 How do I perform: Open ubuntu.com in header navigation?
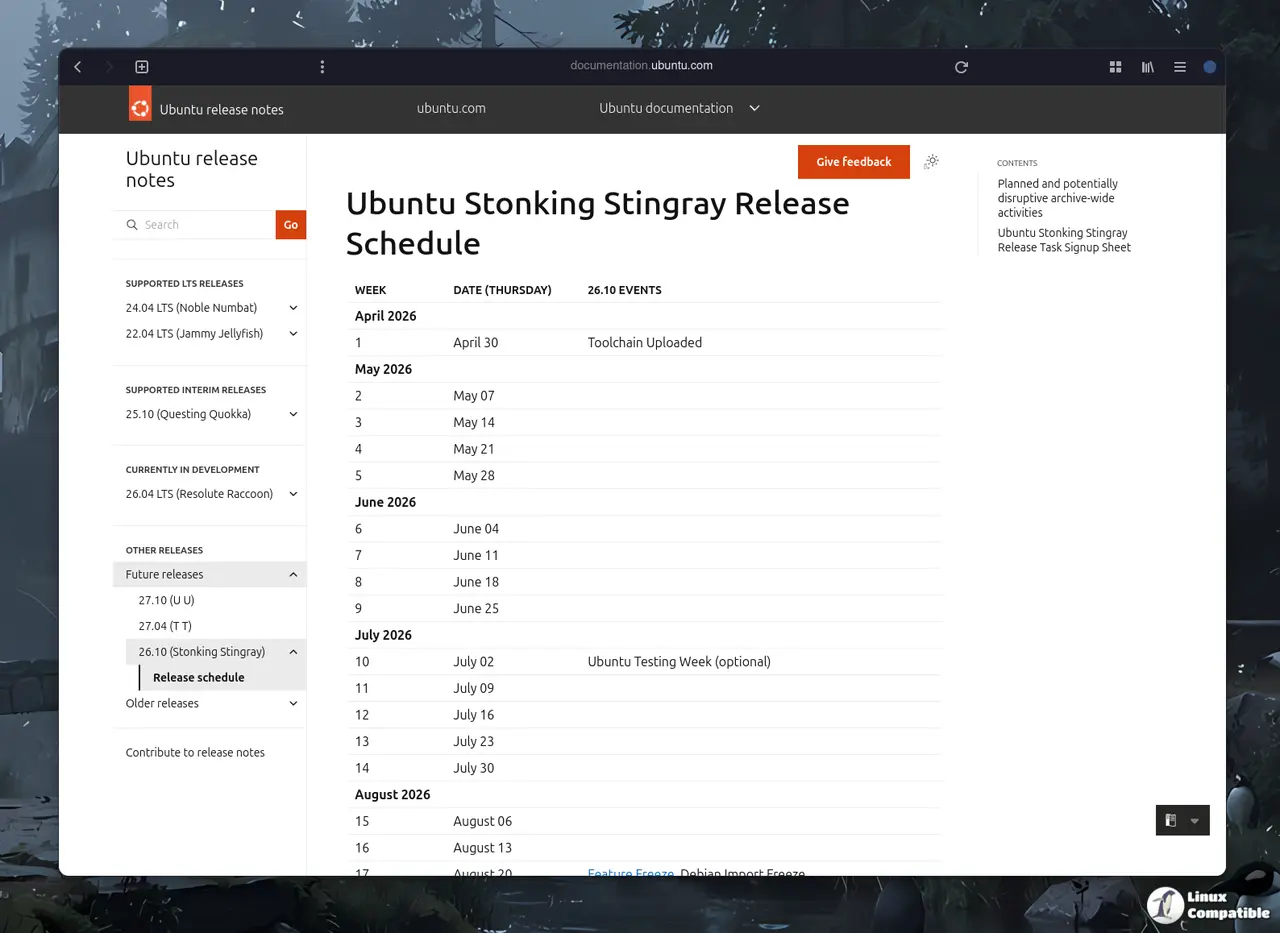point(451,108)
